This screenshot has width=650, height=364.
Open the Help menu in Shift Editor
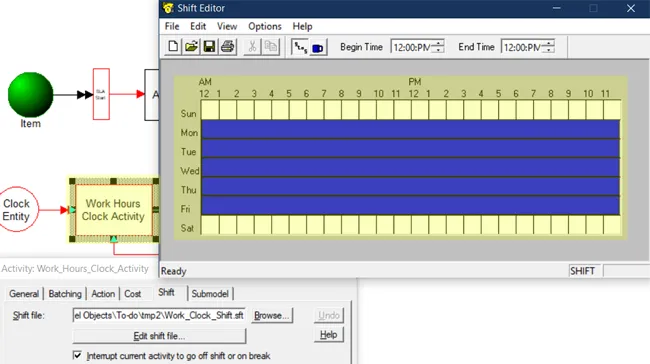(302, 26)
